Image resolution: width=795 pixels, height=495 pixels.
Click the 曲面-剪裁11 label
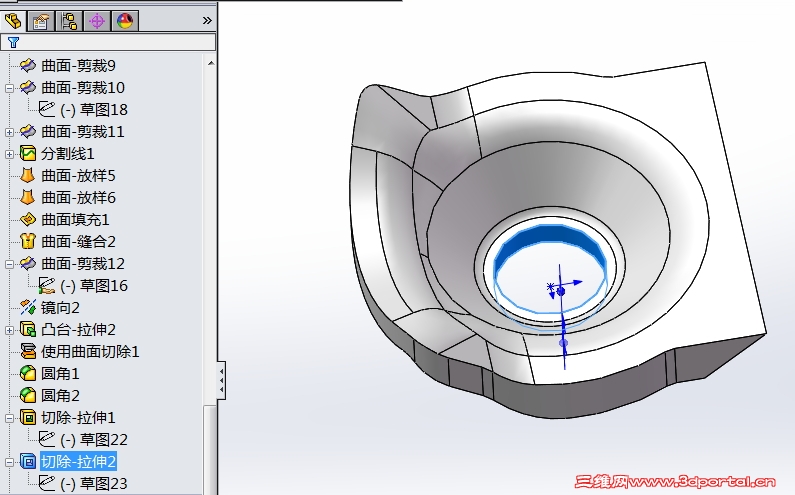83,131
